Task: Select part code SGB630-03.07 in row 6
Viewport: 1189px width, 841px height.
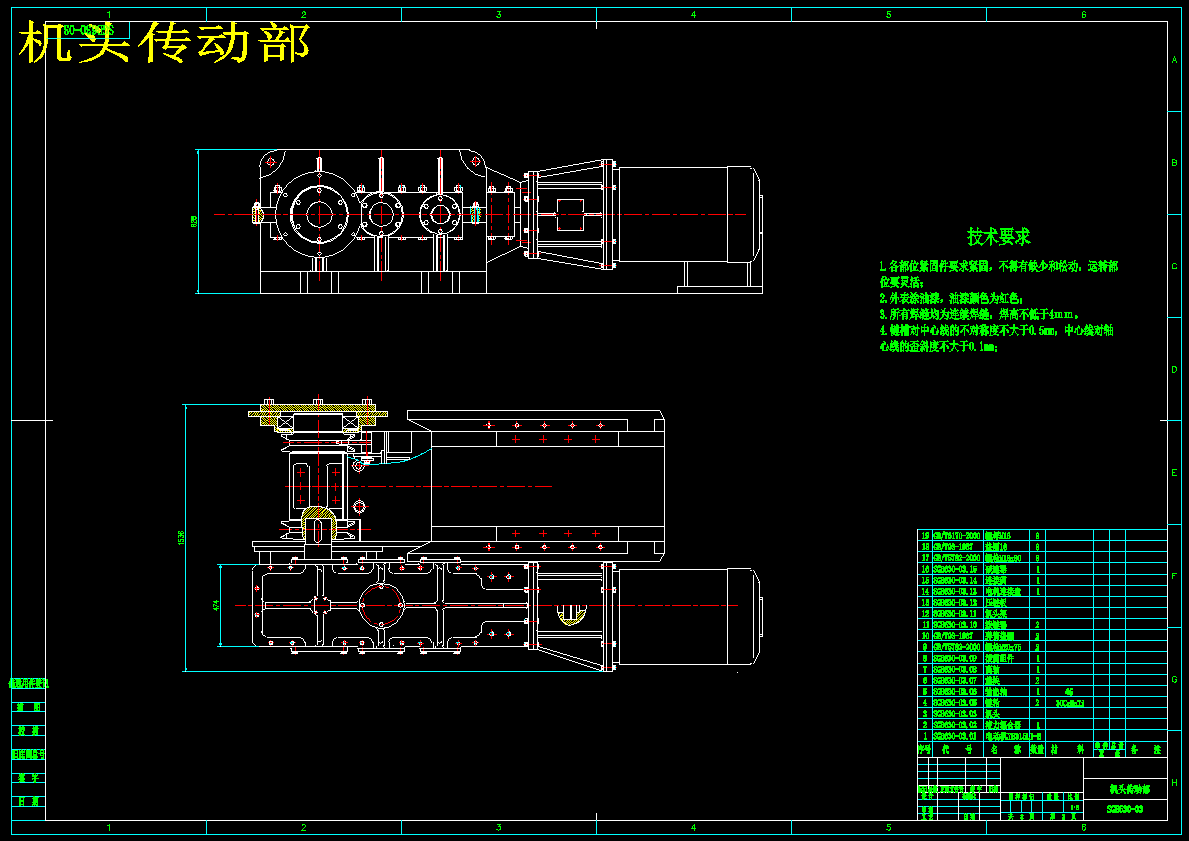Action: [x=955, y=680]
